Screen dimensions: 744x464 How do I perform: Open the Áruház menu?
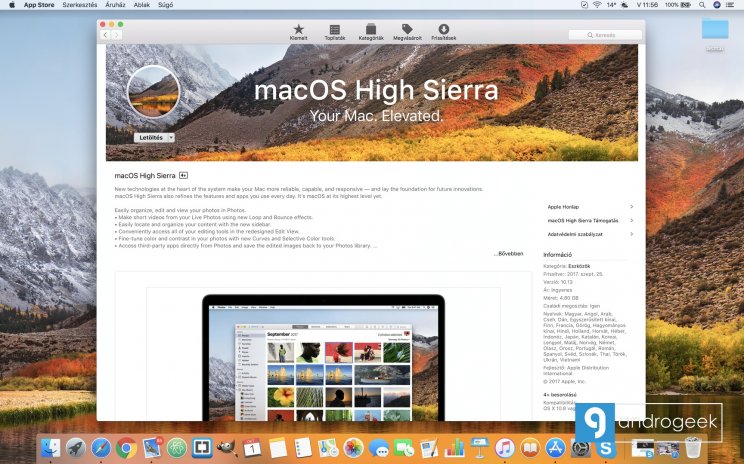[x=115, y=5]
